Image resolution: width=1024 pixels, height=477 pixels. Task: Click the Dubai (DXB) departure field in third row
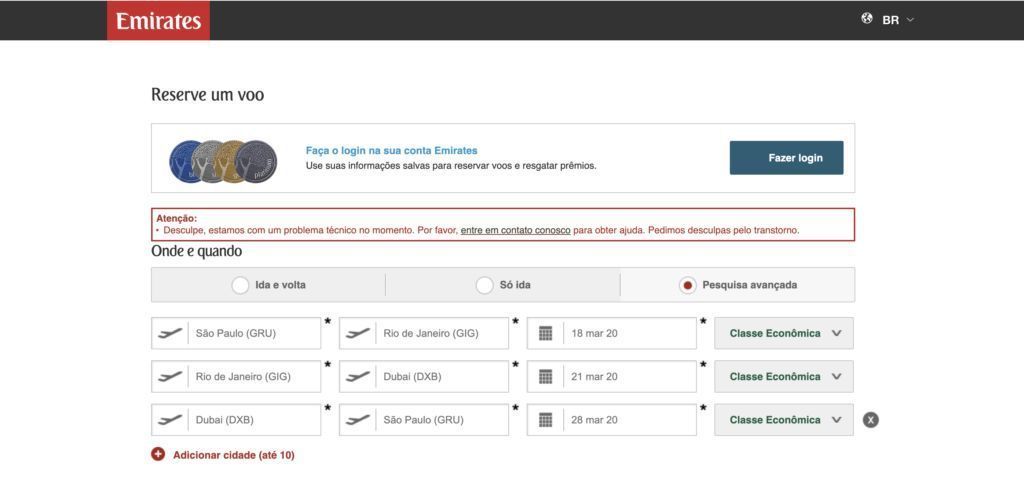point(236,419)
